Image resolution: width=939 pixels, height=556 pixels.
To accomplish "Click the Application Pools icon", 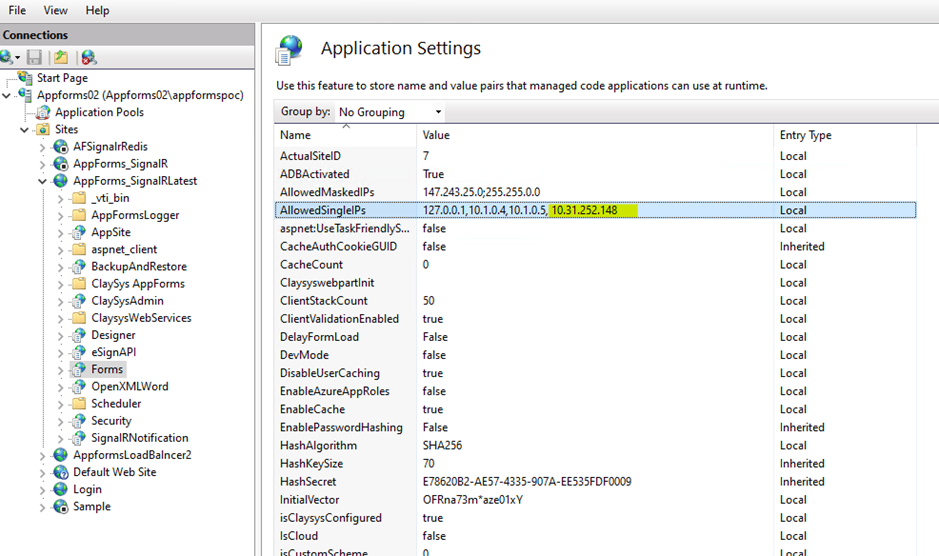I will tap(43, 113).
